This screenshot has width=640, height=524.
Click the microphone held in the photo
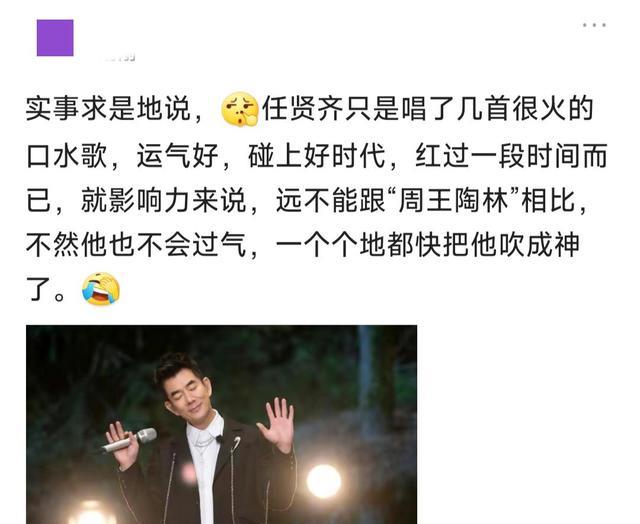click(129, 441)
